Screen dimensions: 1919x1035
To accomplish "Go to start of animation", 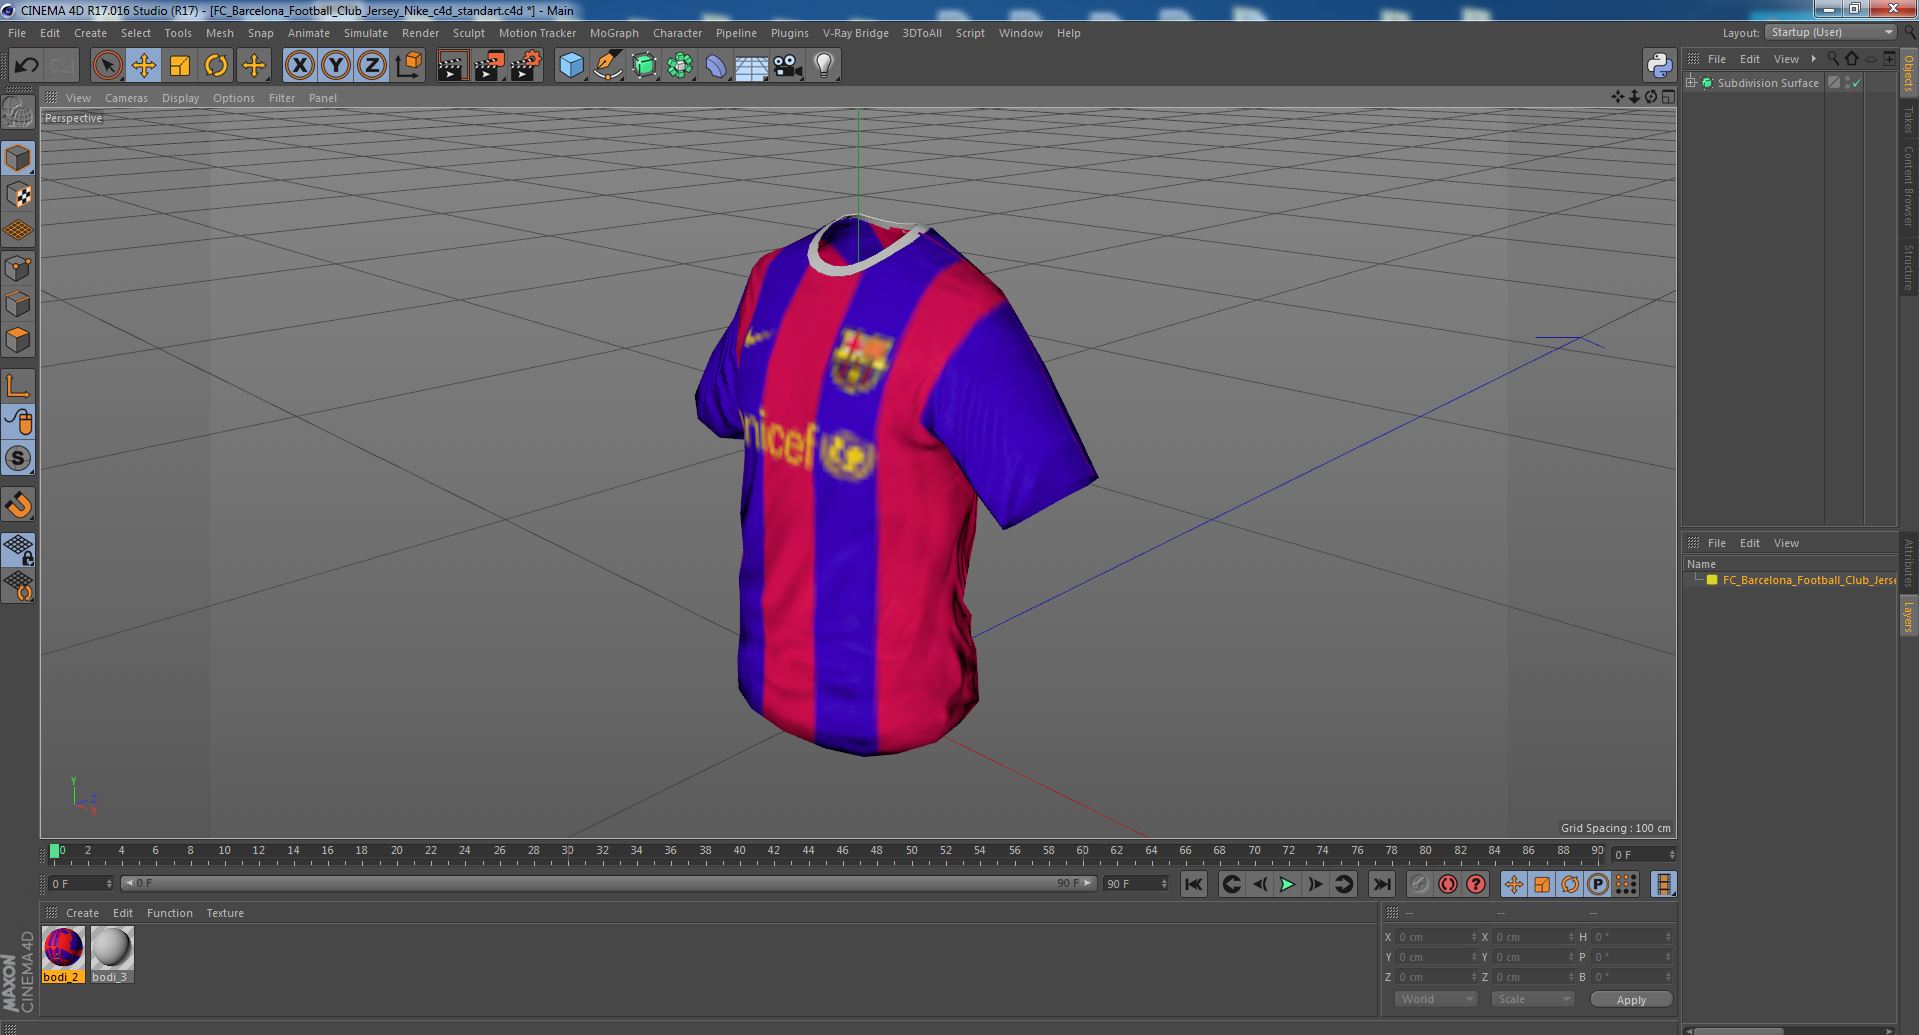I will [1193, 884].
